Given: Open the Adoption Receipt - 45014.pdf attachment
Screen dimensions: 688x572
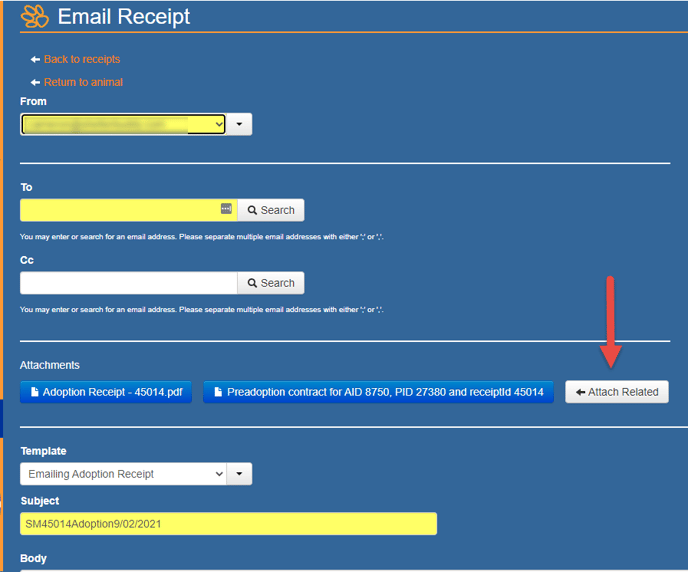Looking at the screenshot, I should click(112, 392).
